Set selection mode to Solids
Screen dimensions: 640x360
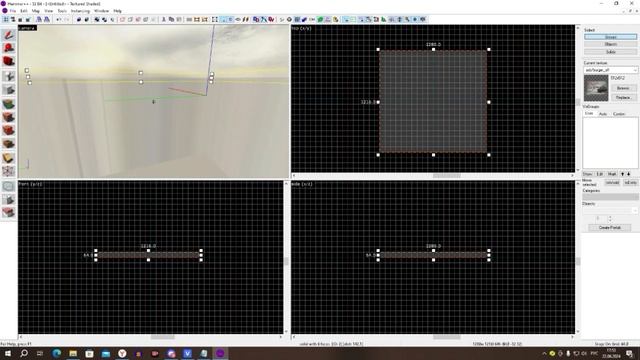click(610, 52)
